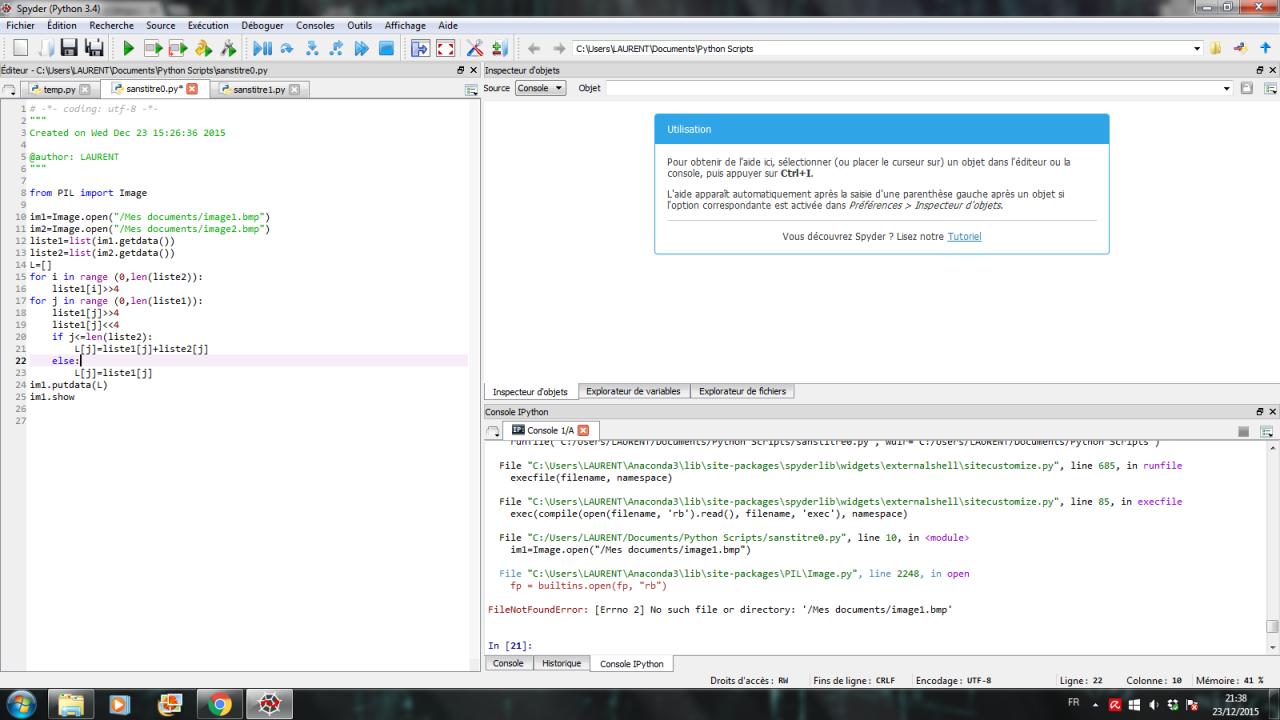Step into function while debugging
1280x720 pixels.
tap(312, 48)
